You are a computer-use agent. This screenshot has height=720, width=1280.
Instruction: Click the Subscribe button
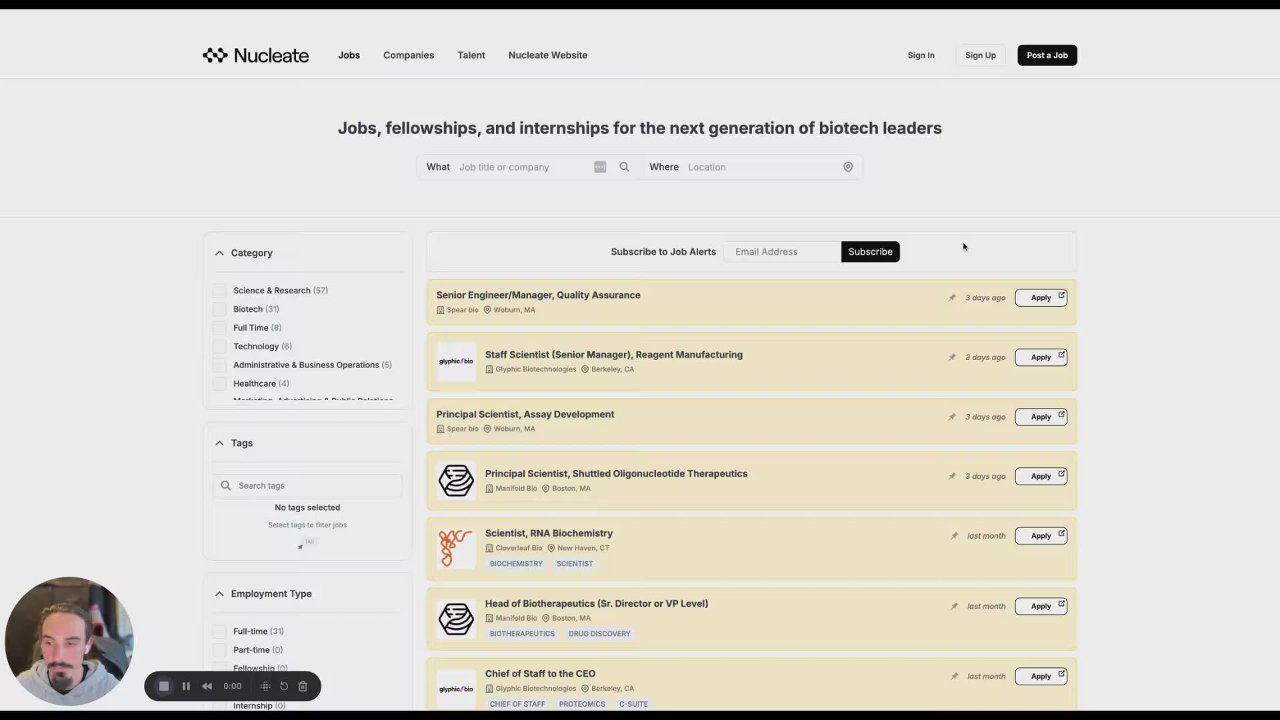coord(870,252)
